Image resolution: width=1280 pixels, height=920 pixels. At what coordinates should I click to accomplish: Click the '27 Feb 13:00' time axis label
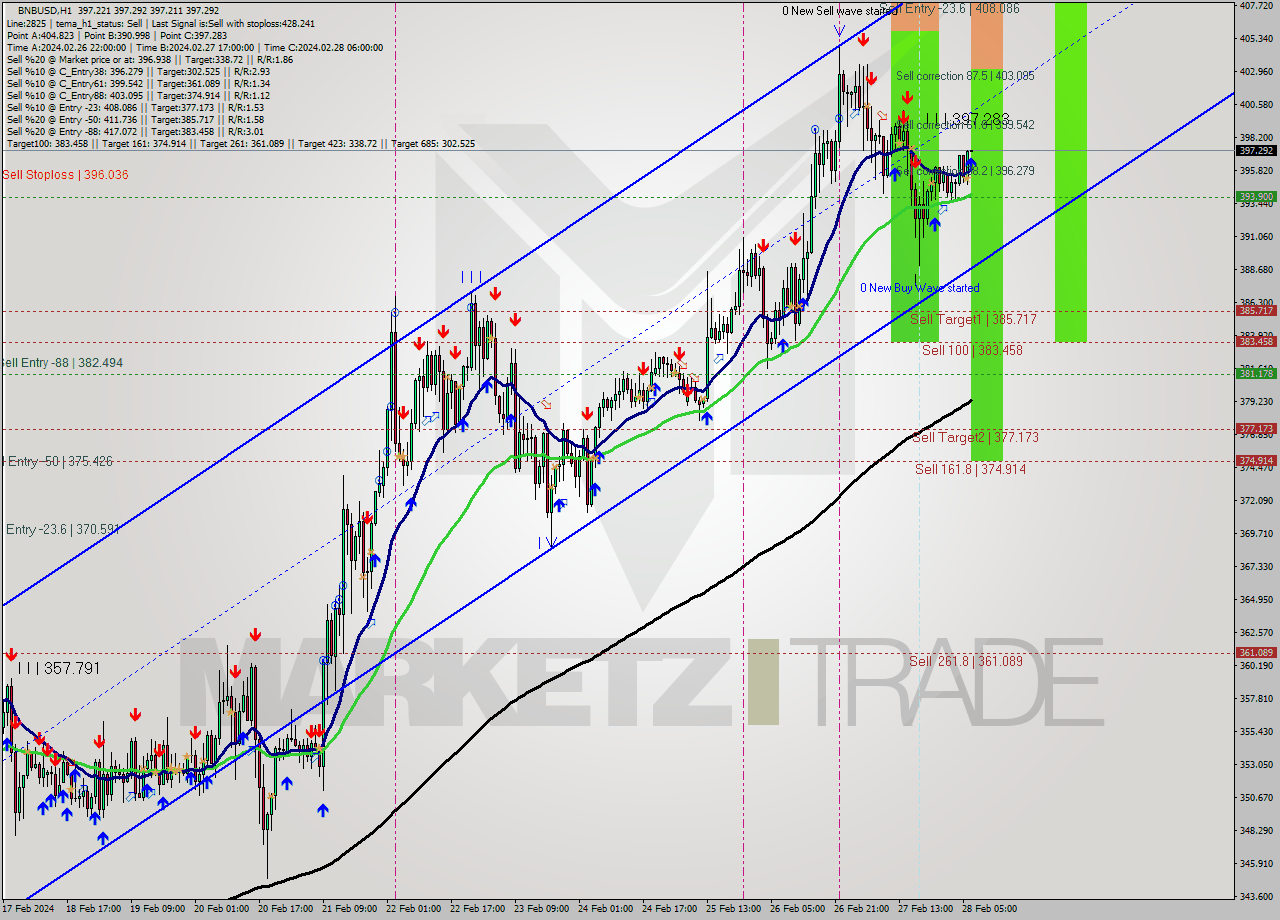tap(927, 909)
